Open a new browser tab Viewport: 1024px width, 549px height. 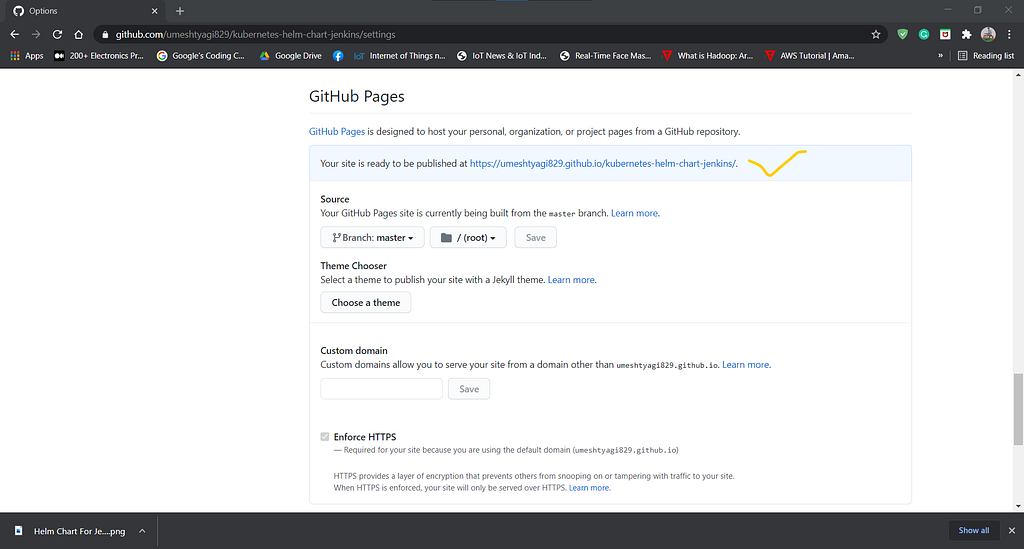[180, 11]
